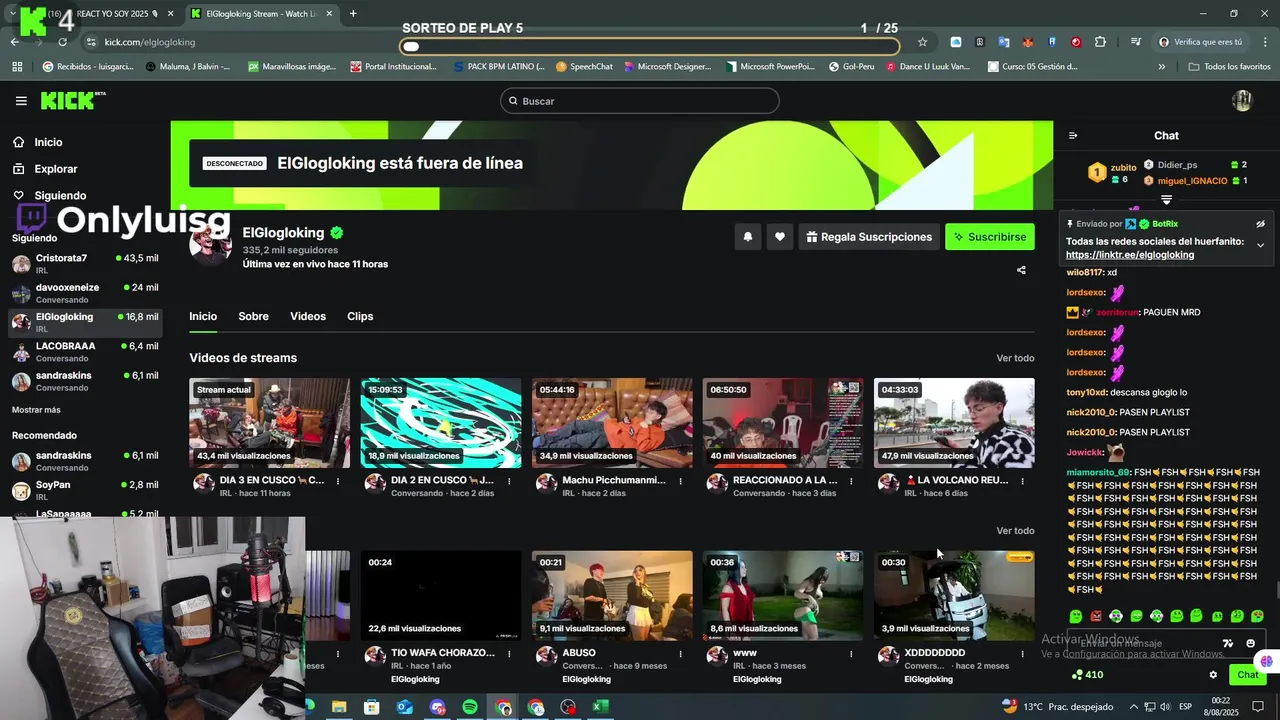Image resolution: width=1280 pixels, height=720 pixels.
Task: Click the share icon below Suscribirse
Action: (1021, 270)
